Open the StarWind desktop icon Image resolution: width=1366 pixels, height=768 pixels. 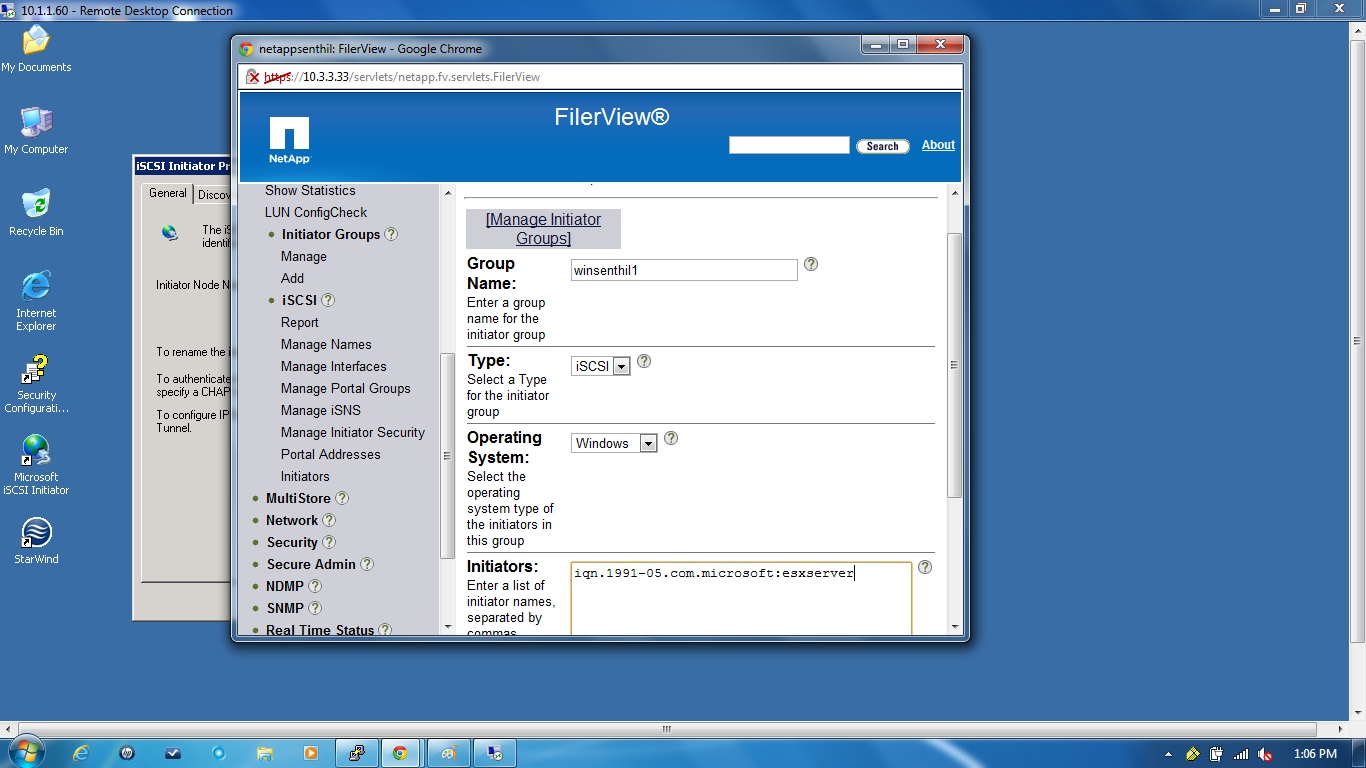pos(36,541)
